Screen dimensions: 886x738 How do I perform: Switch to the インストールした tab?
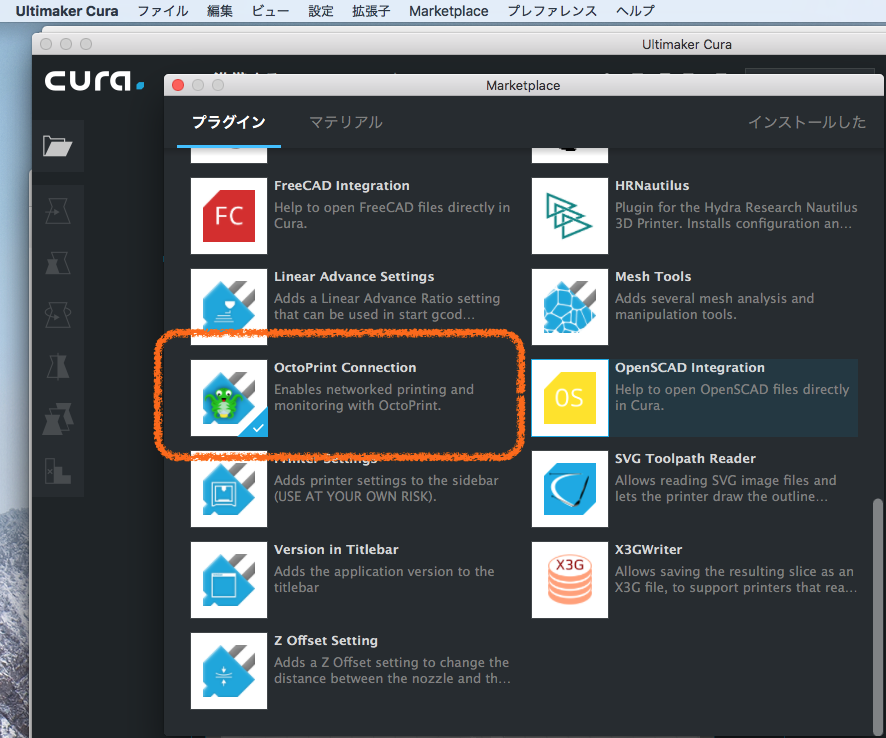click(x=807, y=122)
